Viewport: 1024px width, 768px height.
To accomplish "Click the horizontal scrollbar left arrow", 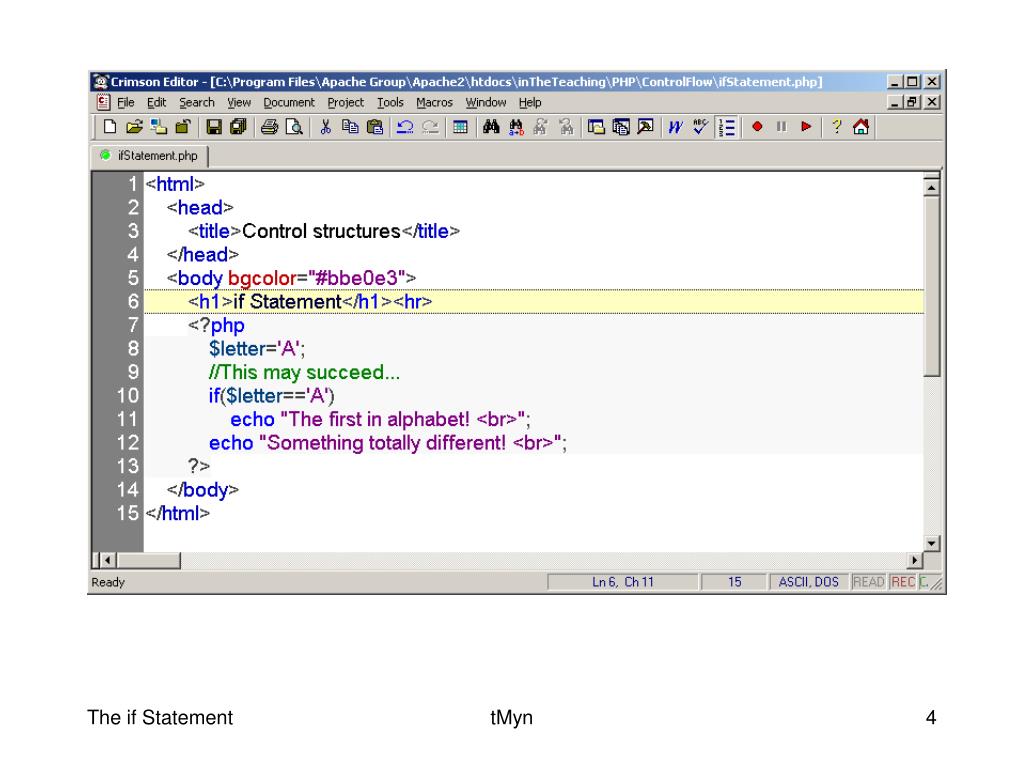I will (108, 560).
